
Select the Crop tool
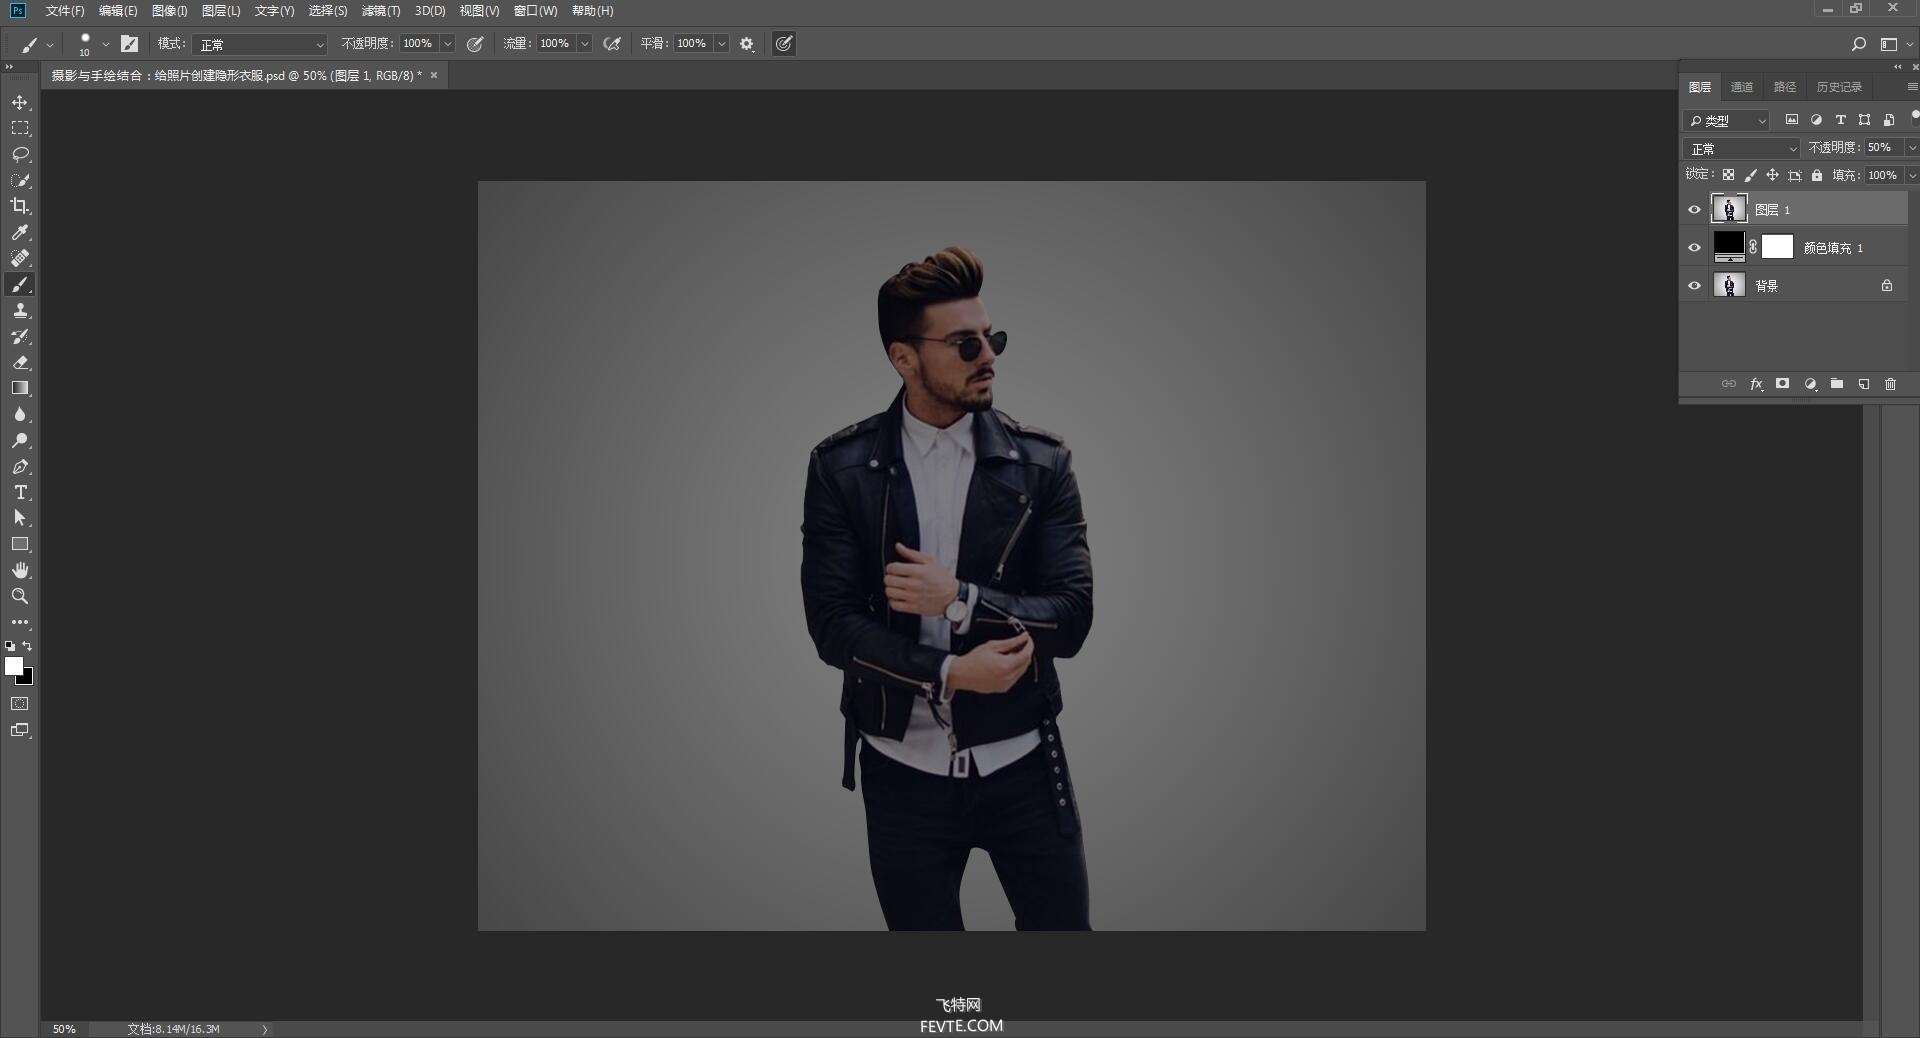pyautogui.click(x=20, y=206)
